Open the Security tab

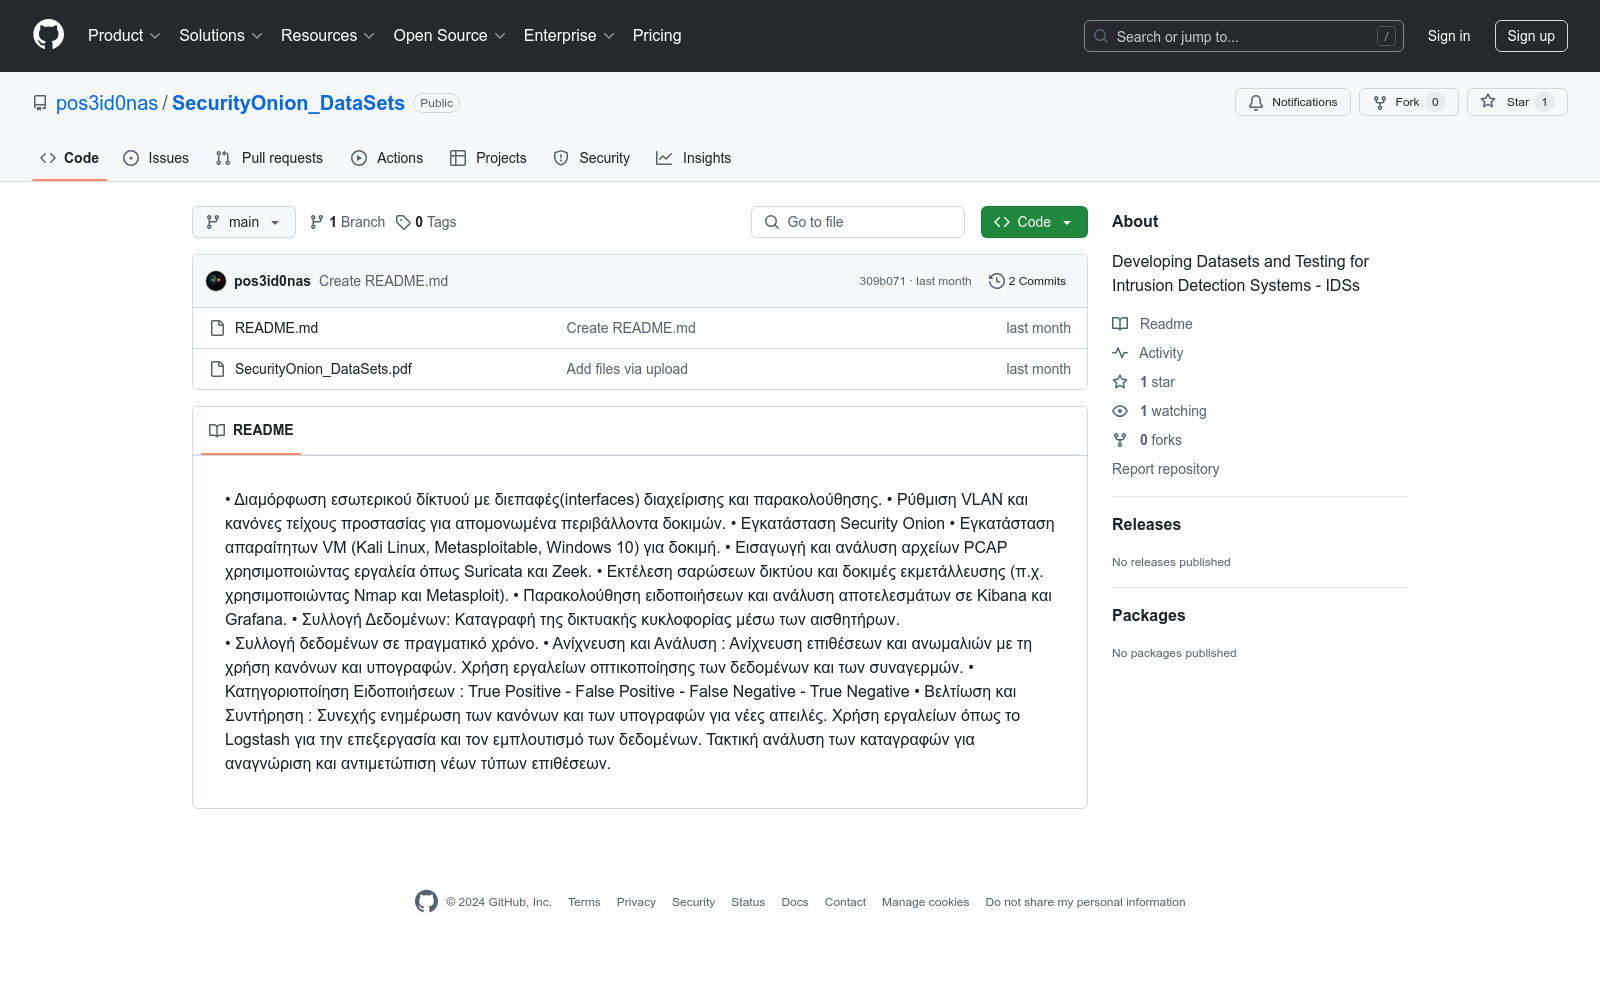[x=592, y=158]
